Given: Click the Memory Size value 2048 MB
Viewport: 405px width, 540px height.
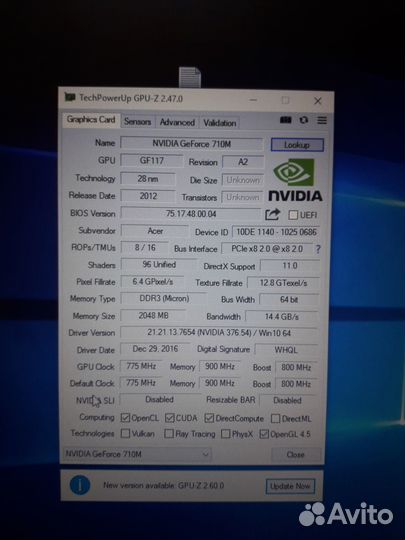Looking at the screenshot, I should pyautogui.click(x=153, y=315).
